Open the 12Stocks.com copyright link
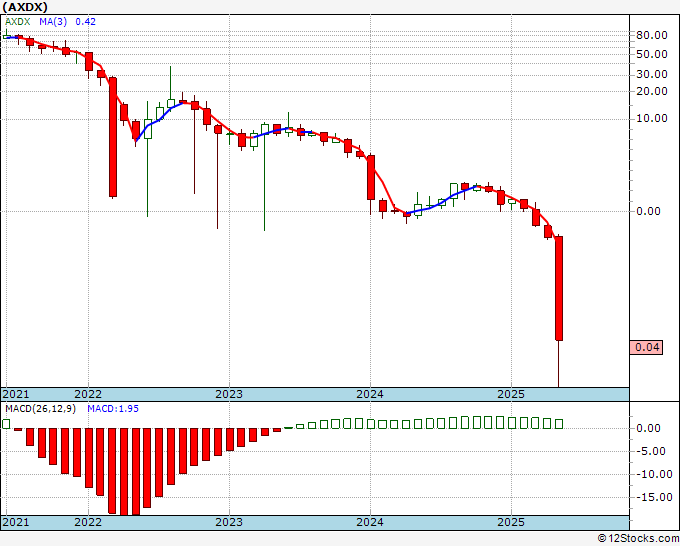 638,539
